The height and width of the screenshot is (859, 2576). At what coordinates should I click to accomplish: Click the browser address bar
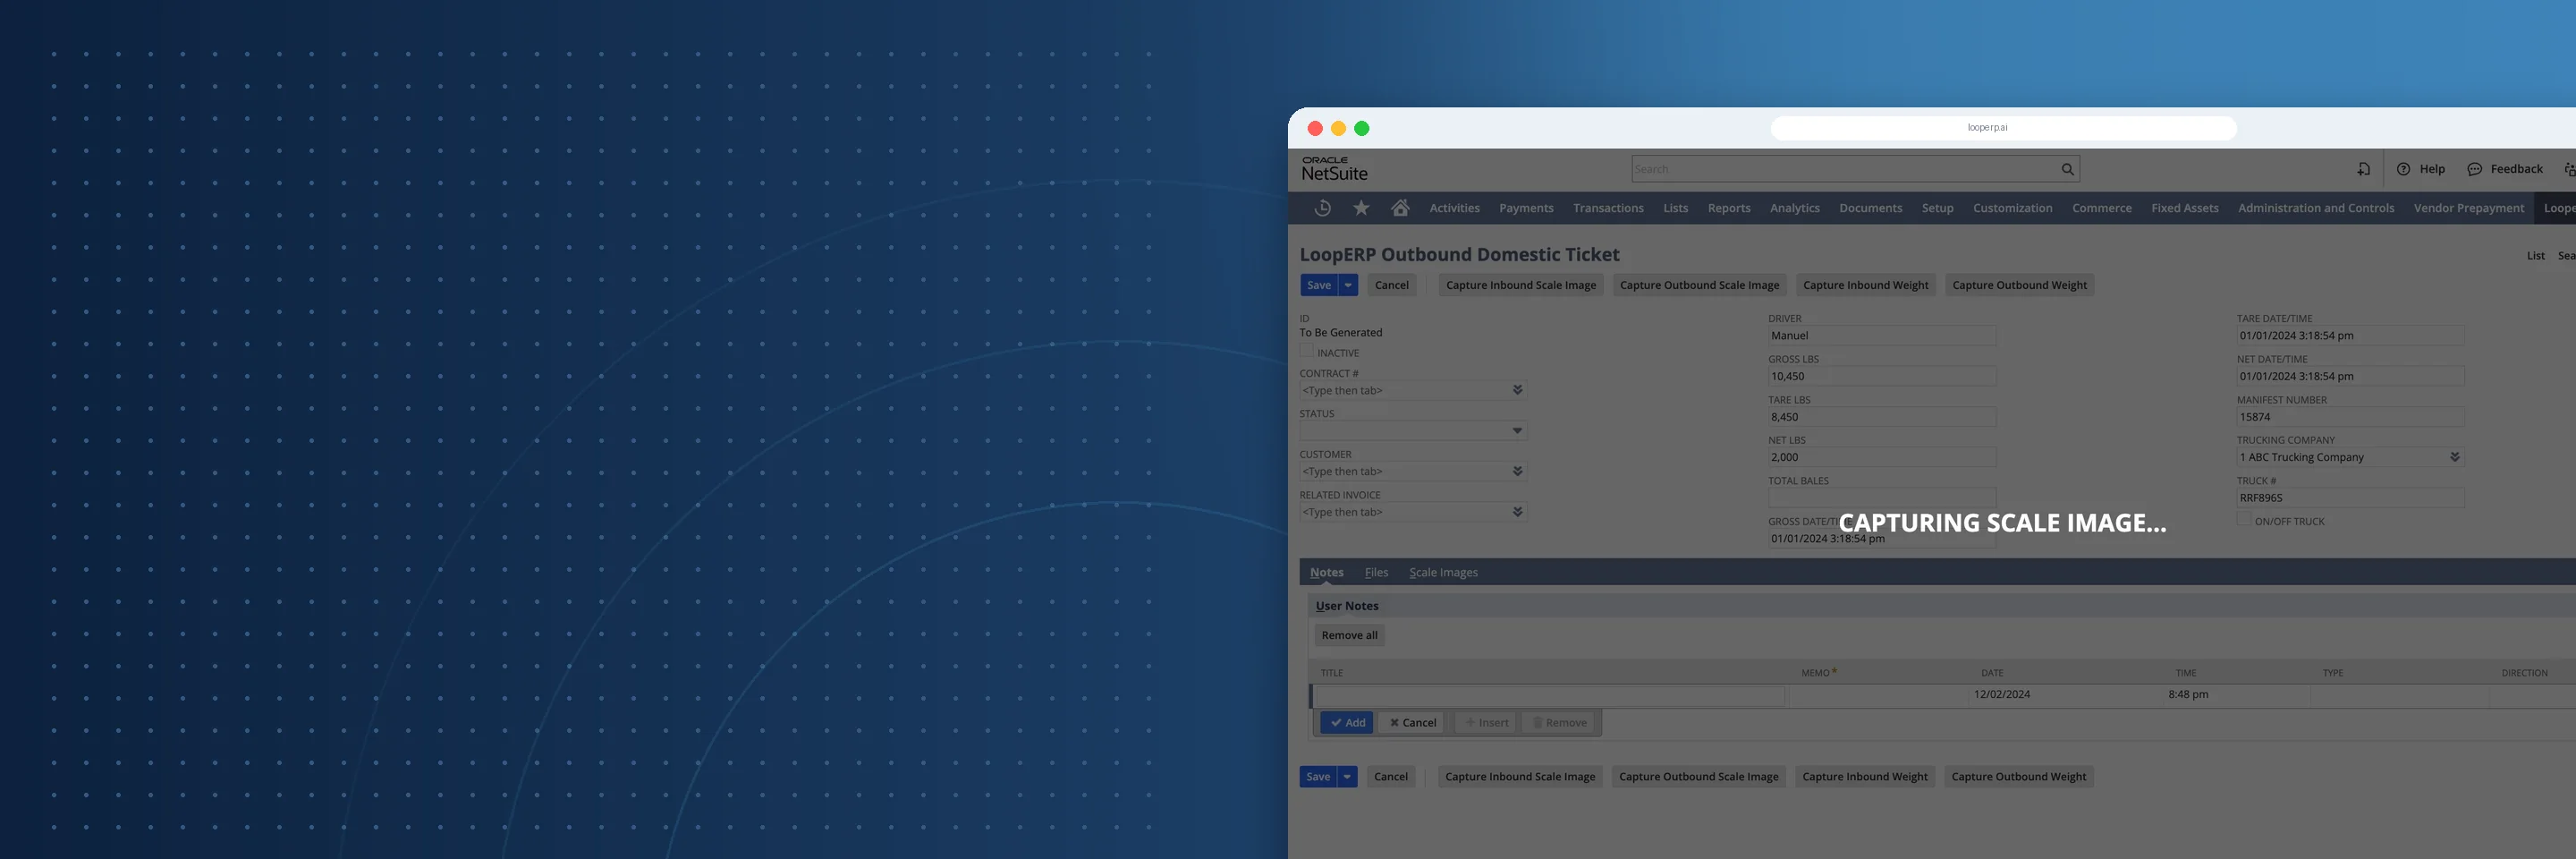tap(2002, 128)
